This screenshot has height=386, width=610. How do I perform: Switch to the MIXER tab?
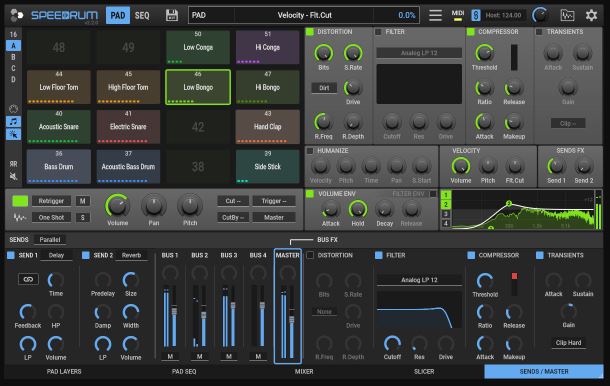[x=304, y=372]
